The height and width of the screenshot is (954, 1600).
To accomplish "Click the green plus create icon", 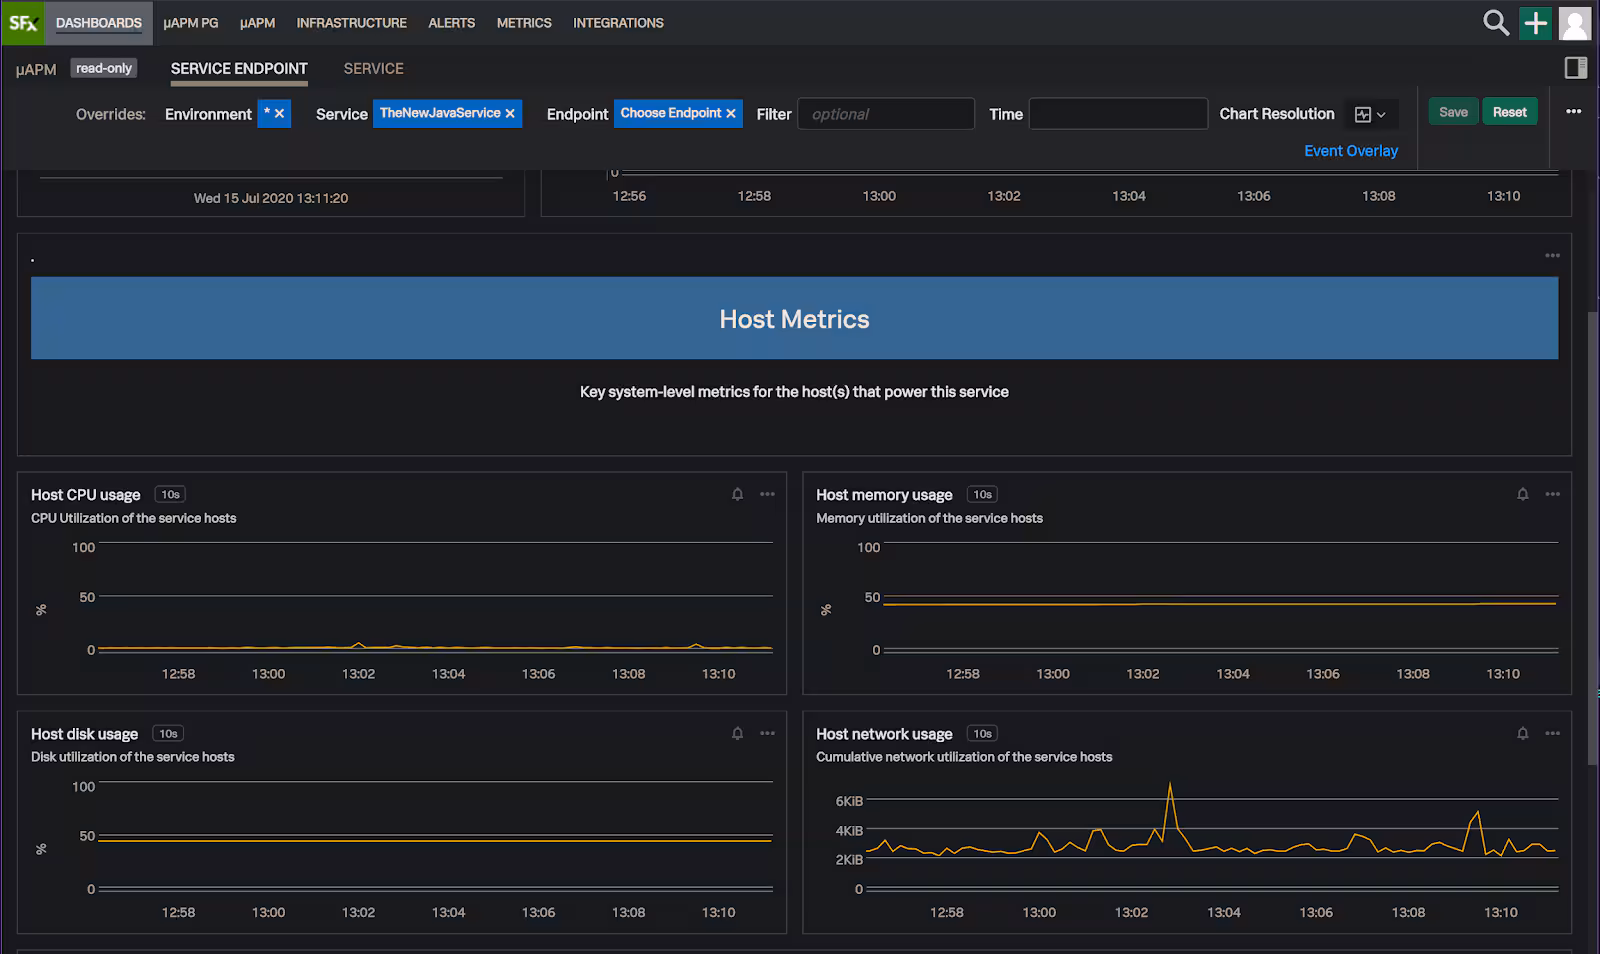I will [1535, 23].
